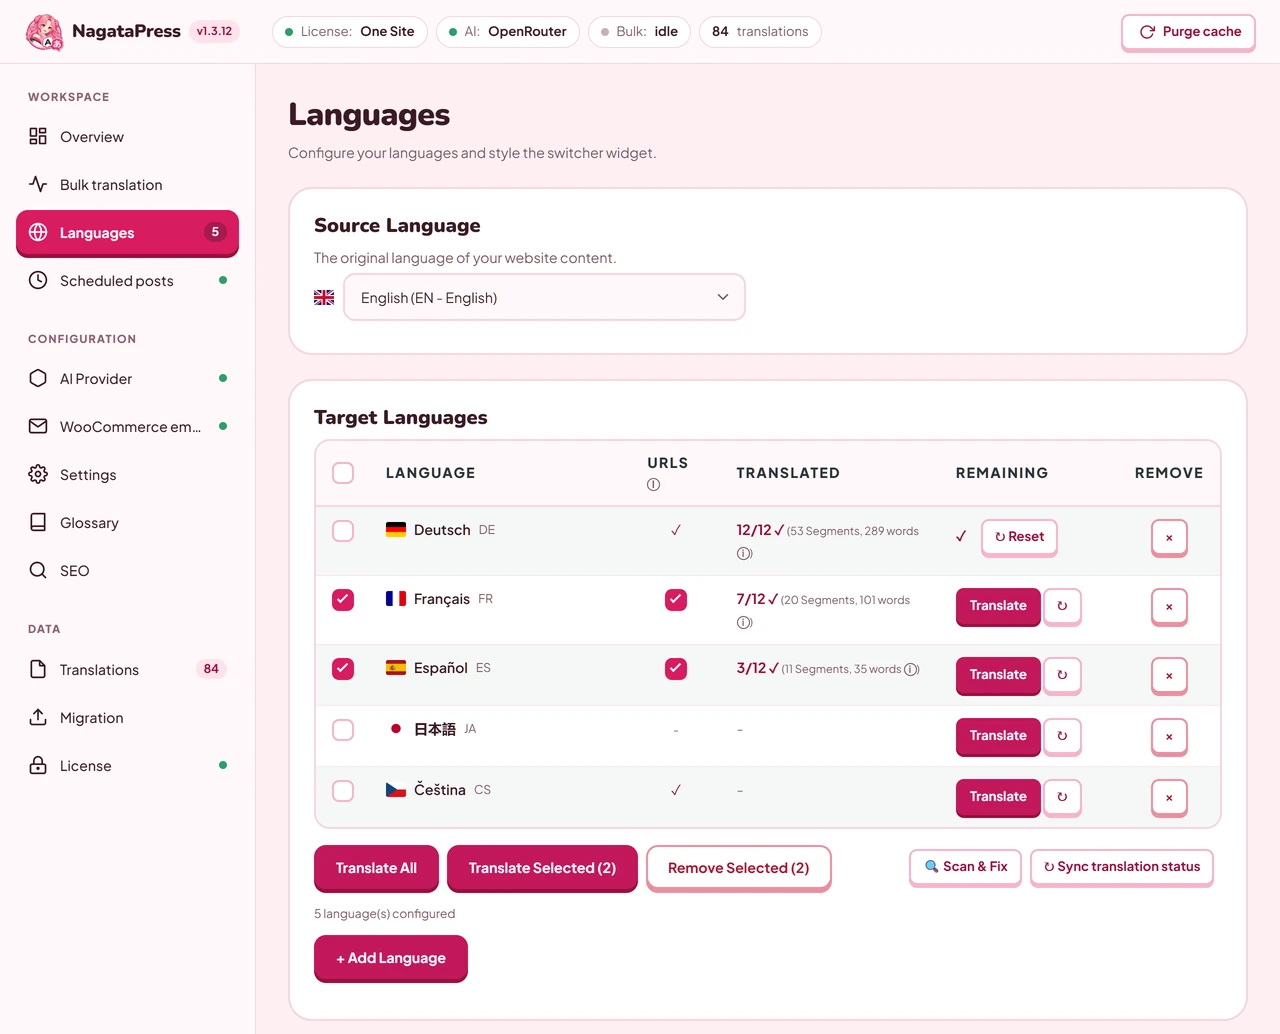Screen dimensions: 1280x1034
Task: Remove the Deutsch language with X icon
Action: [1169, 538]
